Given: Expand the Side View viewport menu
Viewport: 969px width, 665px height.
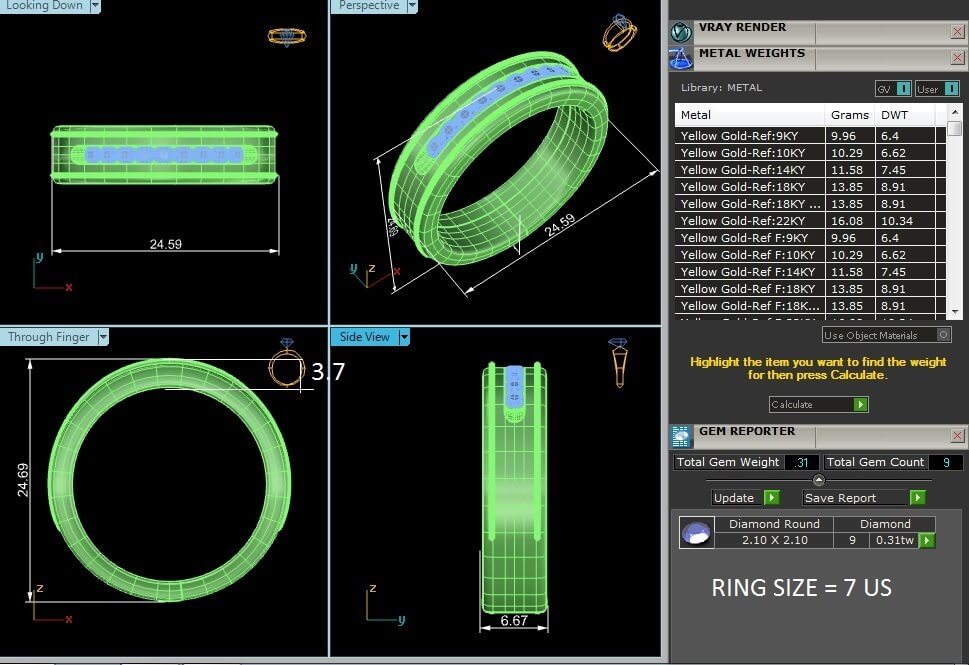Looking at the screenshot, I should (x=404, y=338).
